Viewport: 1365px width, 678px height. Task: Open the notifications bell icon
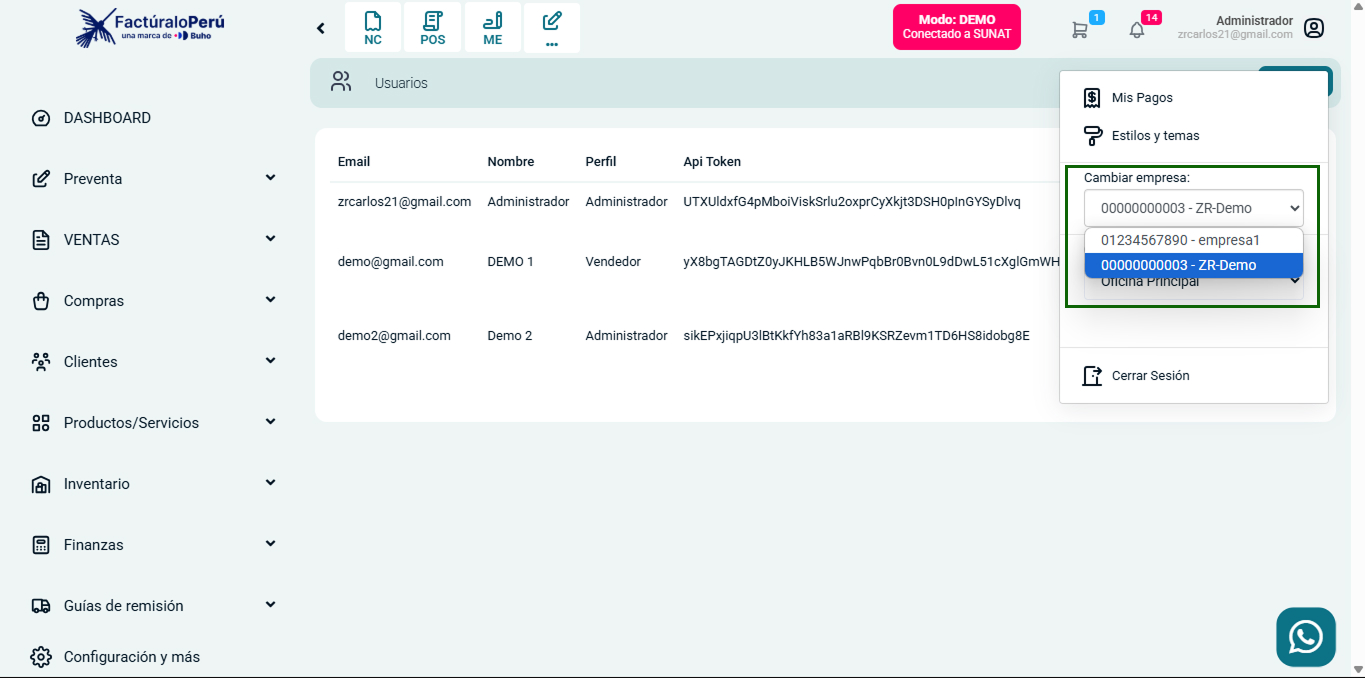1136,30
